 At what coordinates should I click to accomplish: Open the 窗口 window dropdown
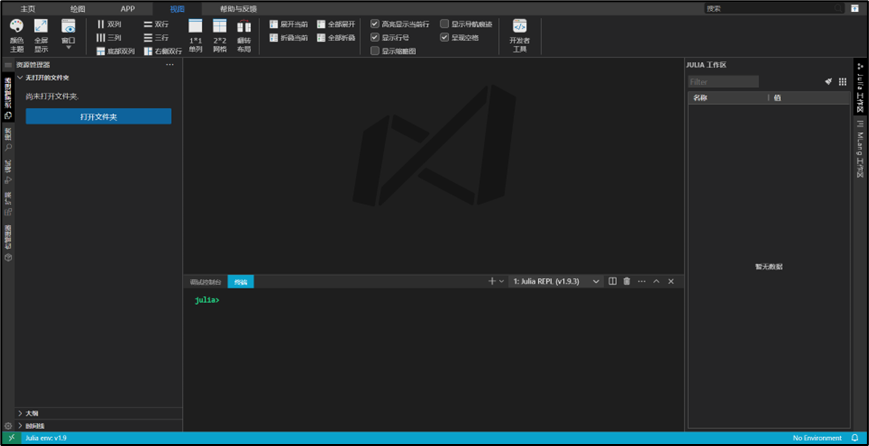tap(68, 34)
